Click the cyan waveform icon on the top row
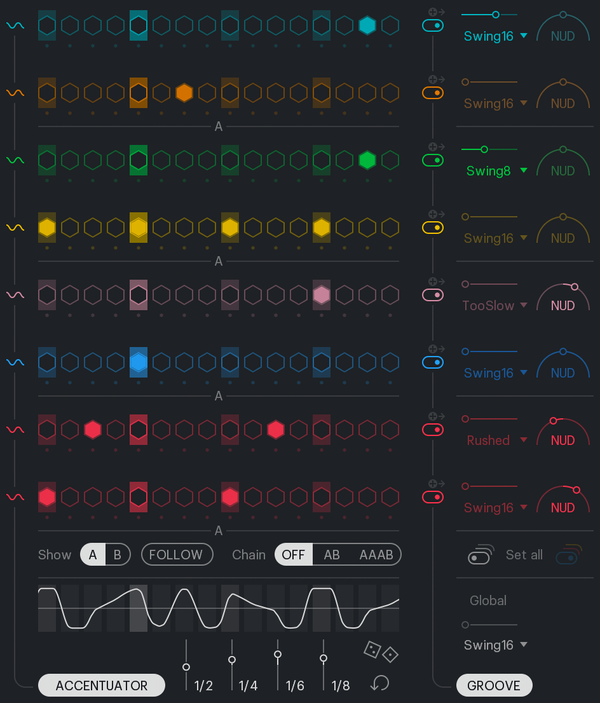This screenshot has width=600, height=703. pyautogui.click(x=15, y=26)
